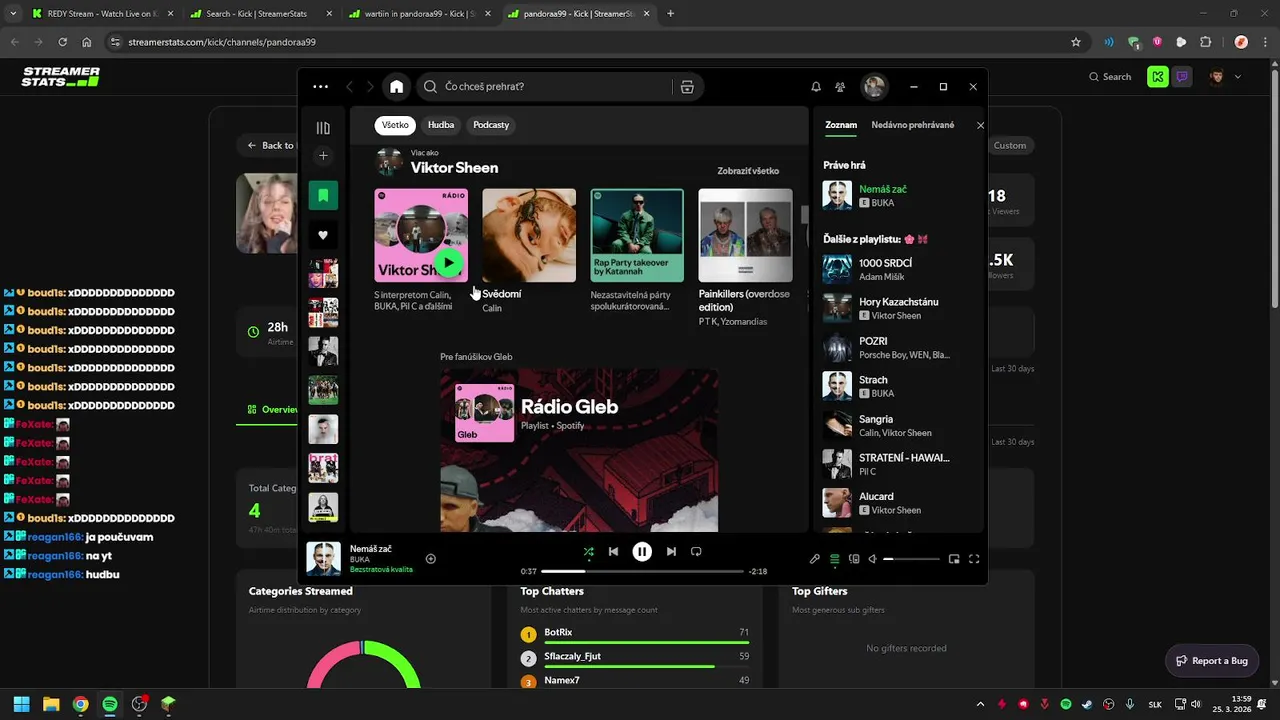1280x720 pixels.
Task: Open the Spotify profile avatar
Action: (874, 87)
